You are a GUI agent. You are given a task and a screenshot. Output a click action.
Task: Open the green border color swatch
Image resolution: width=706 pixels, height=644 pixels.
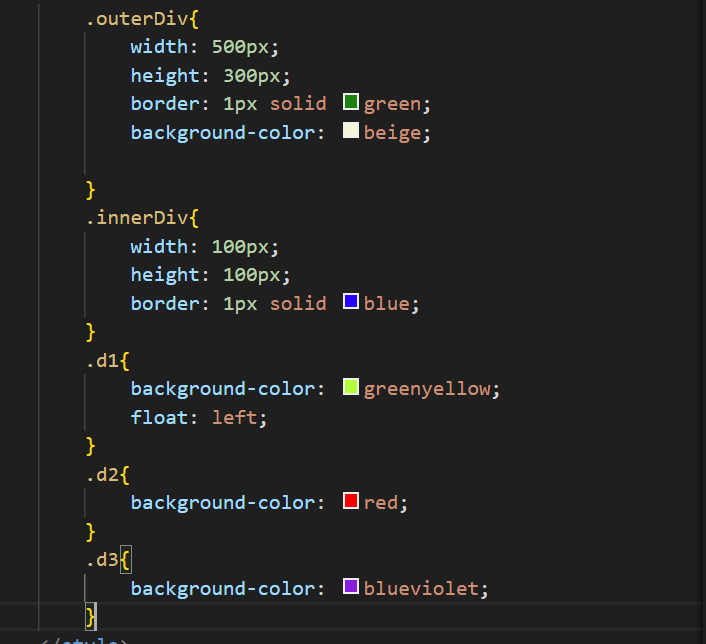[351, 102]
